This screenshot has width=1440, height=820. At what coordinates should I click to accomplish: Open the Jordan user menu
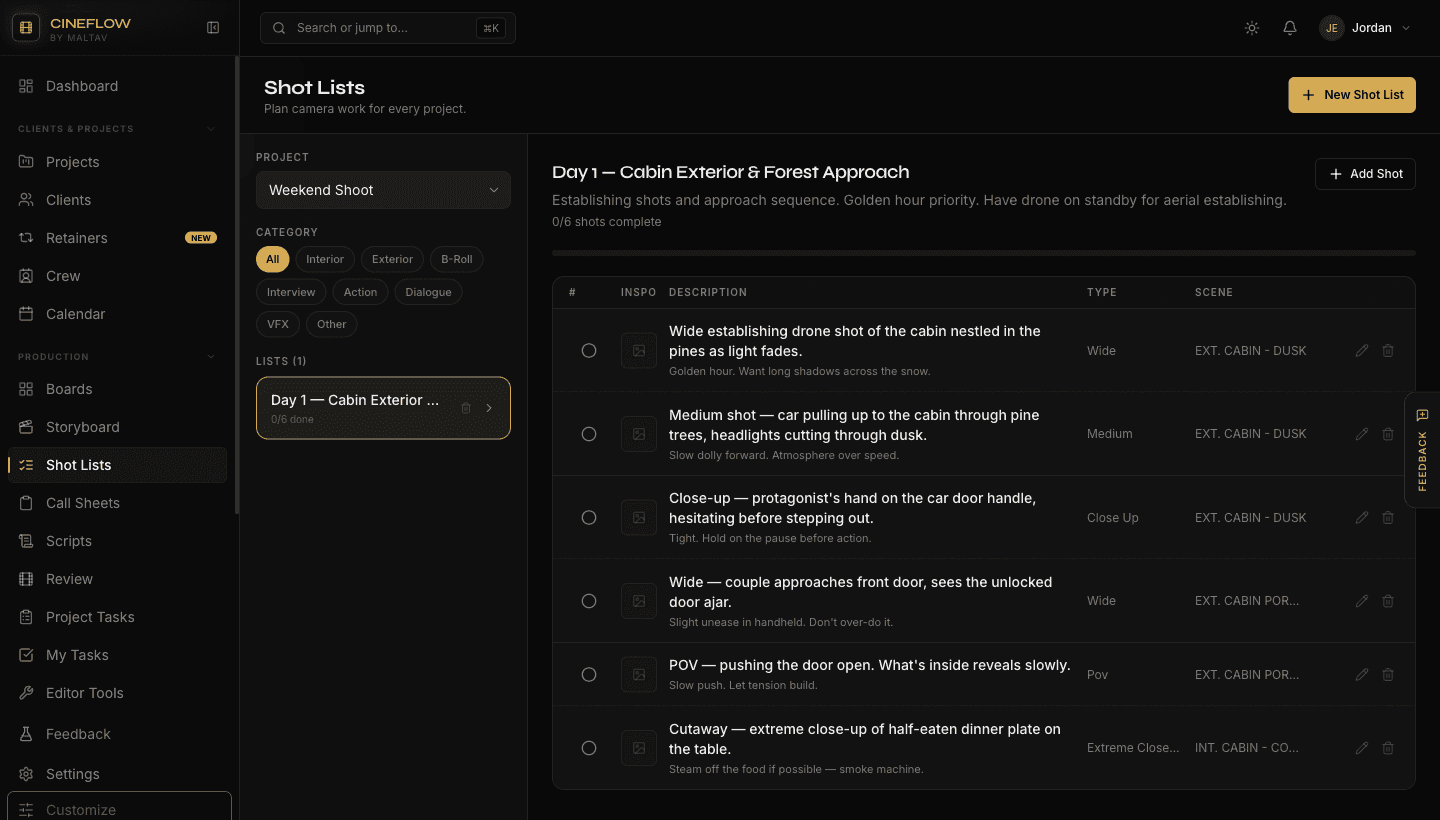1365,28
